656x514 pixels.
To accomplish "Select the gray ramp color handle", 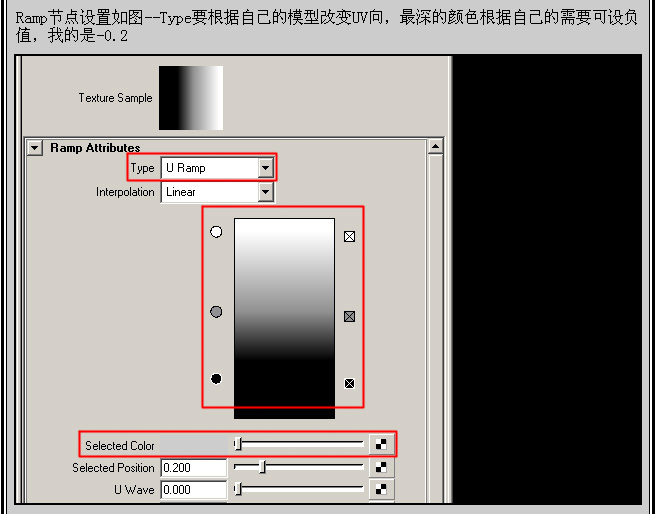I will (x=216, y=312).
